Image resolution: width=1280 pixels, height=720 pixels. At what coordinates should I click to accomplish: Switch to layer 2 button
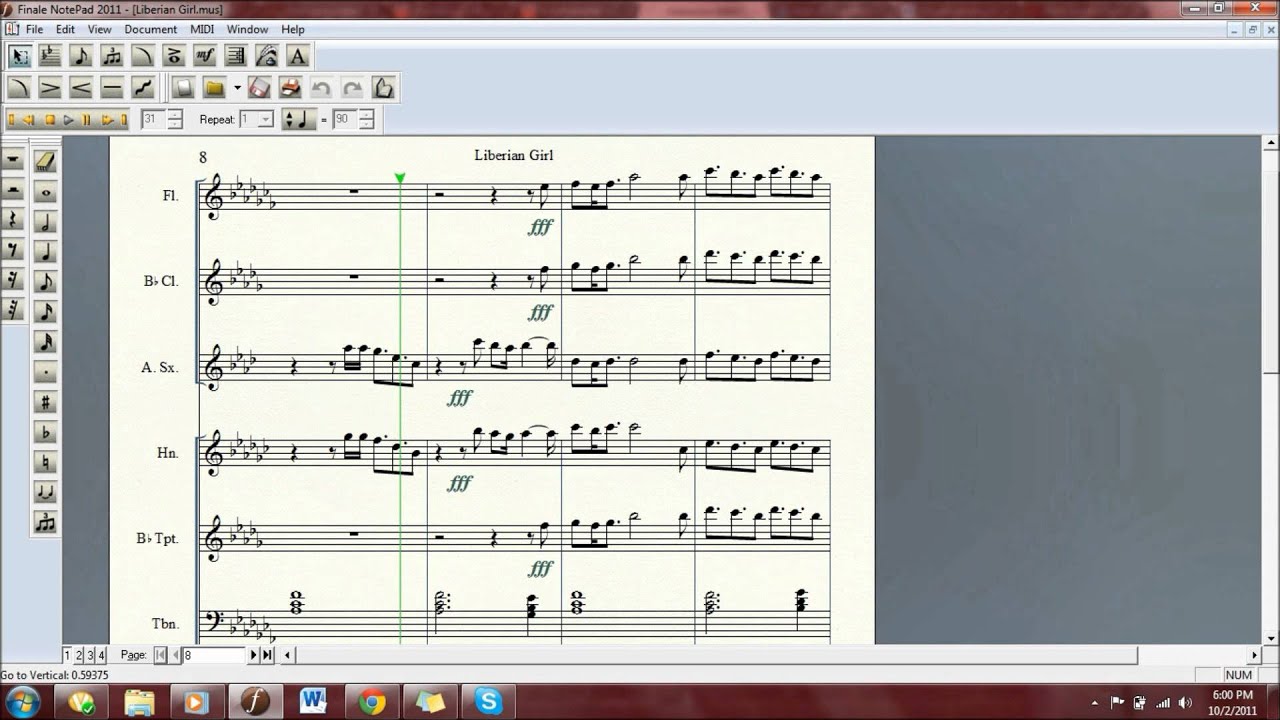78,655
